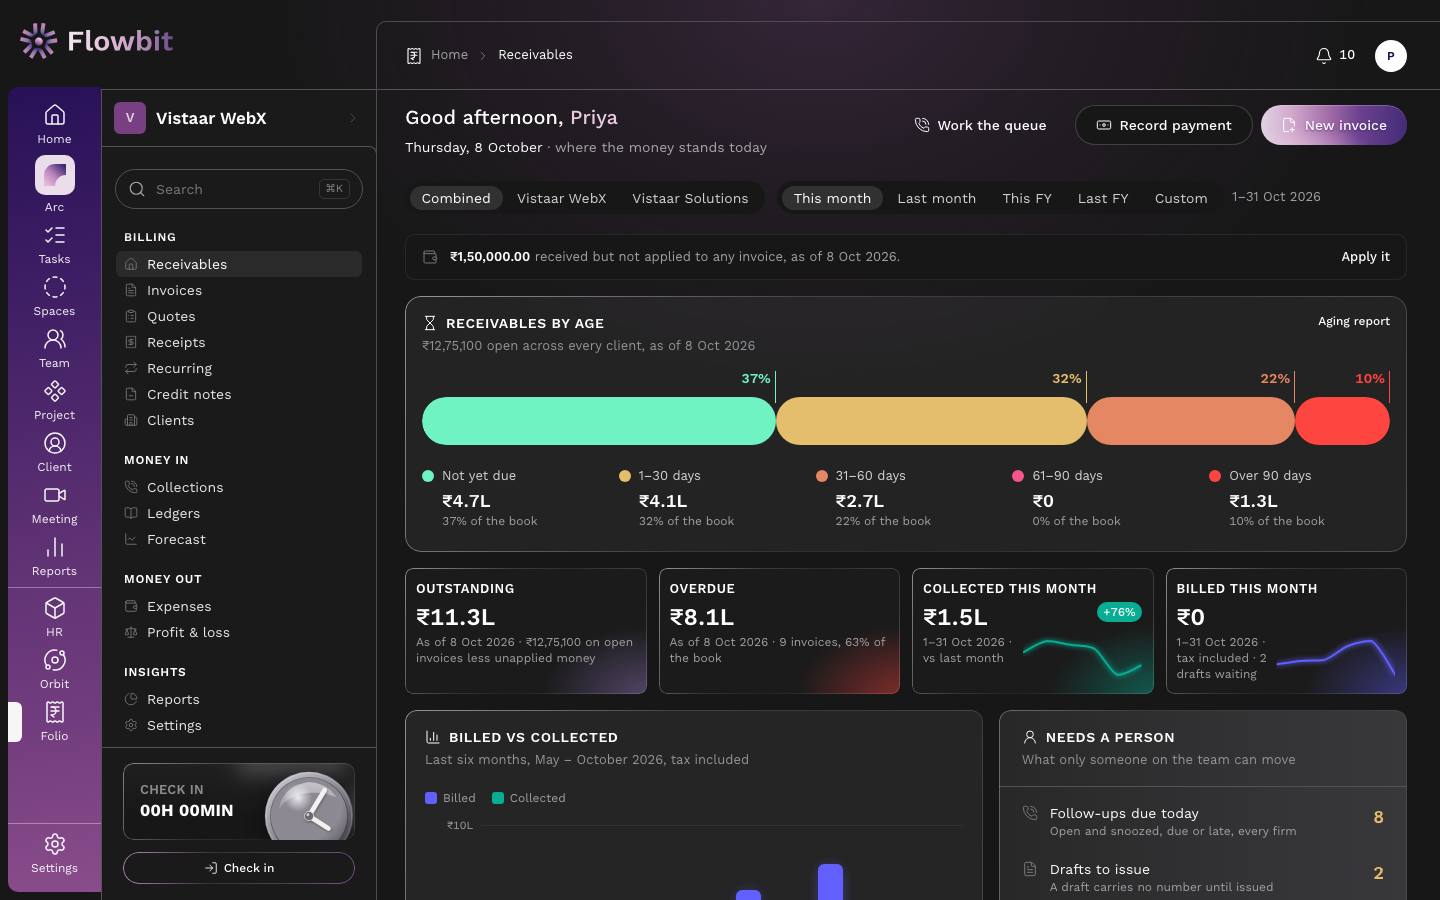Open HR from the app rail
The width and height of the screenshot is (1440, 900).
55,618
